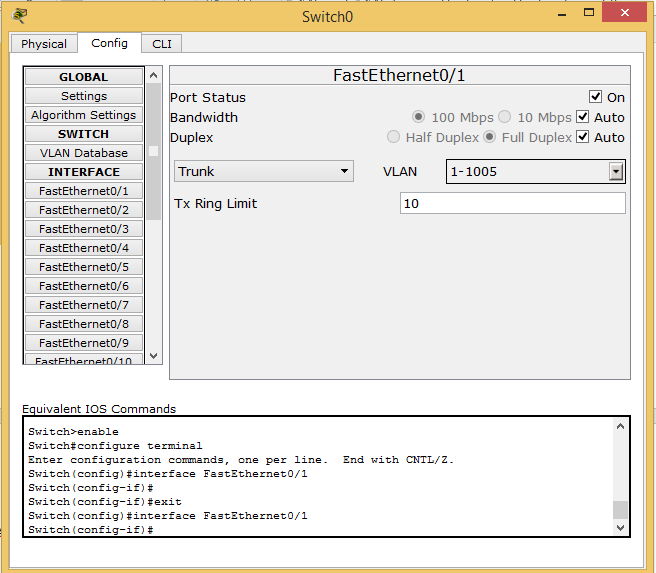Screen dimensions: 656x573
Task: Toggle Duplex Auto checkbox
Action: [x=582, y=137]
